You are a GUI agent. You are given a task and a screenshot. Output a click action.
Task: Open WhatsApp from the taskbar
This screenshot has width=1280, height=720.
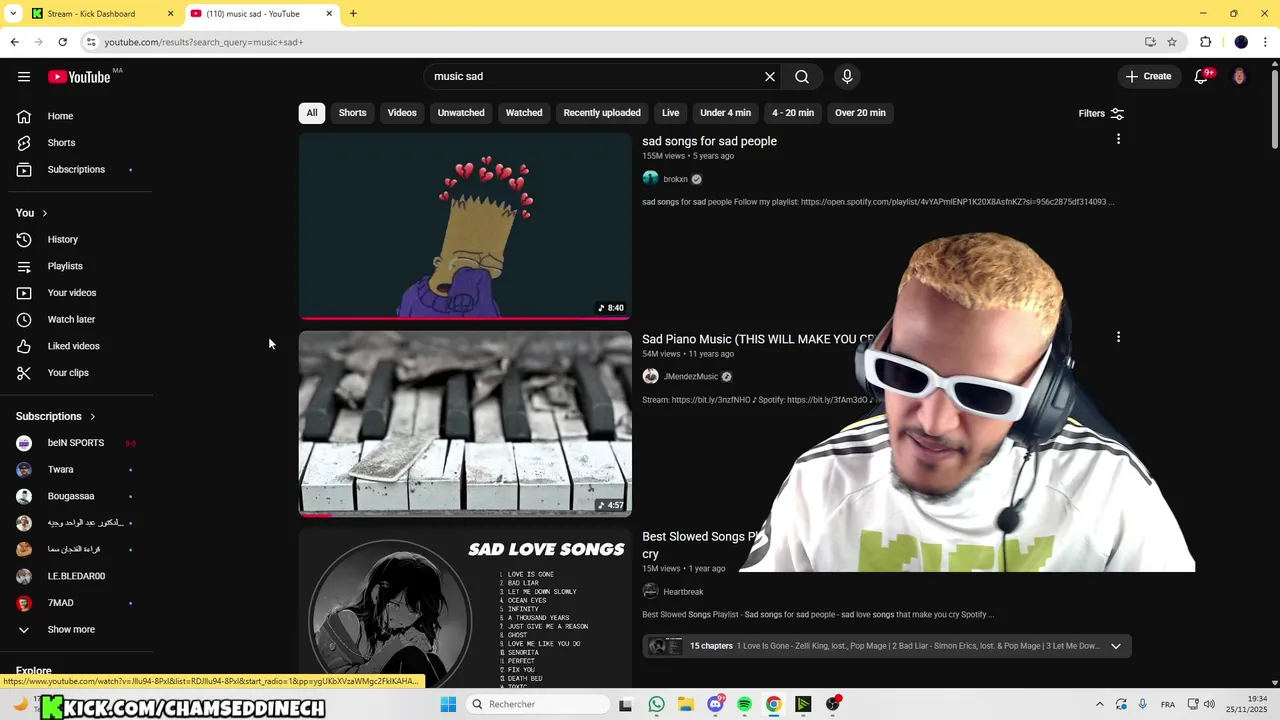click(x=656, y=704)
